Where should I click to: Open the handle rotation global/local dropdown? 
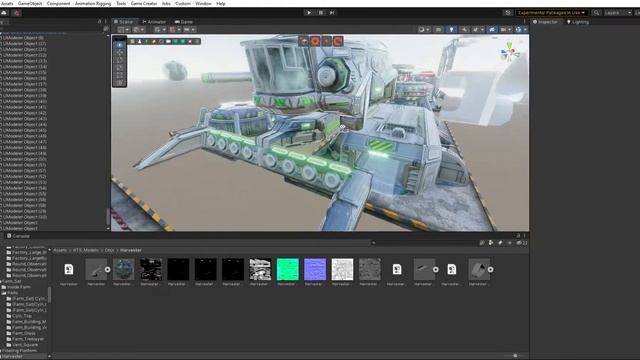pyautogui.click(x=139, y=29)
